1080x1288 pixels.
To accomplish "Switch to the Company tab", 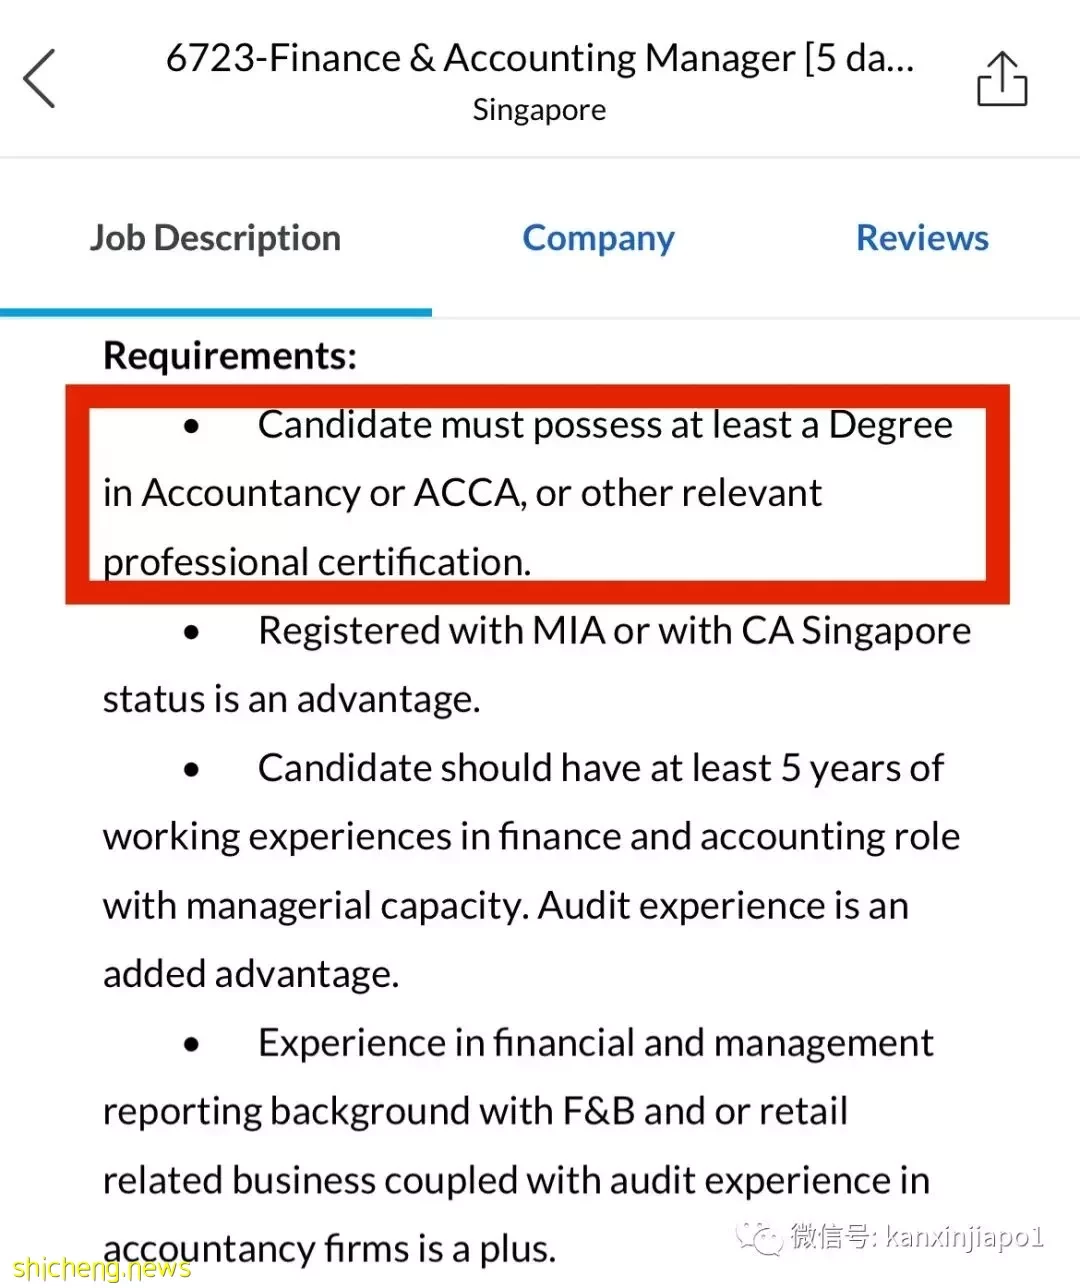I will pos(598,238).
